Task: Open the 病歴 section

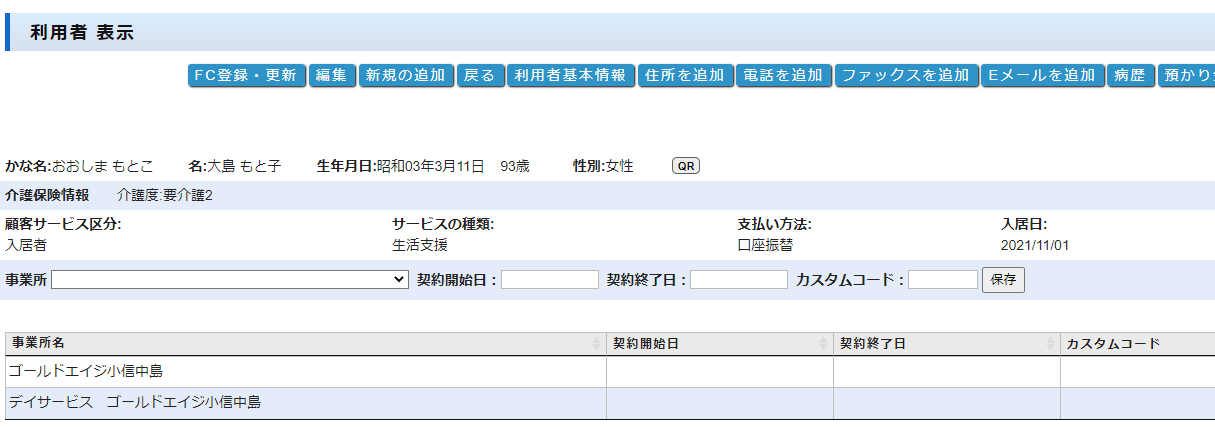Action: (1130, 76)
